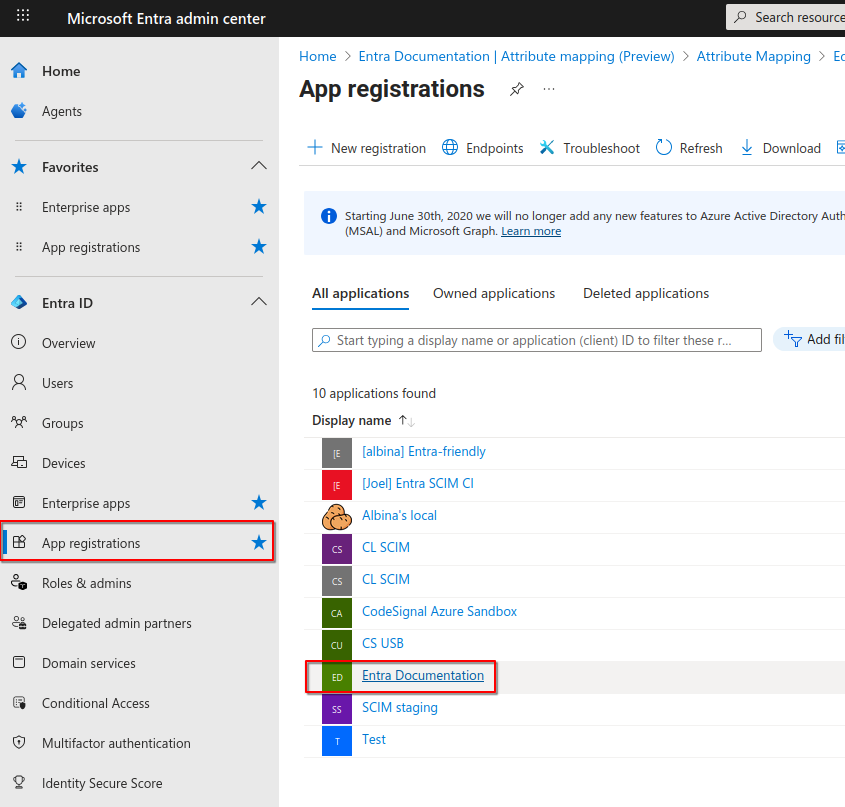Open the ellipsis more options menu
This screenshot has height=807, width=845.
tap(549, 89)
